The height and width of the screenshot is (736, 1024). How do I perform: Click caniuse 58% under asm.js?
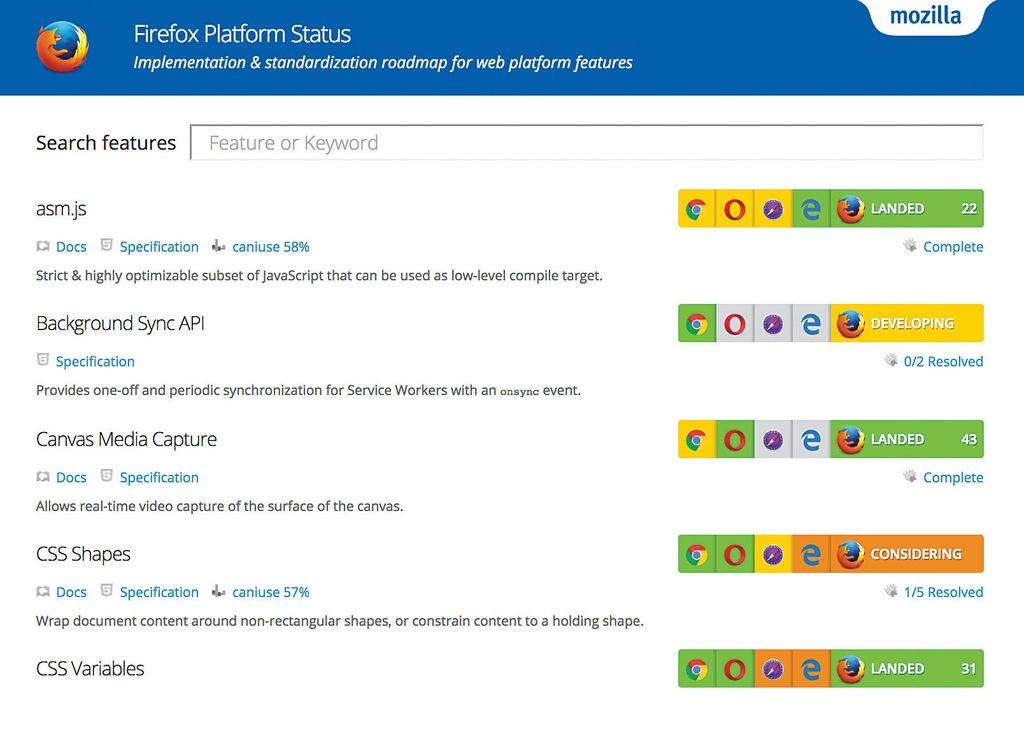tap(270, 246)
